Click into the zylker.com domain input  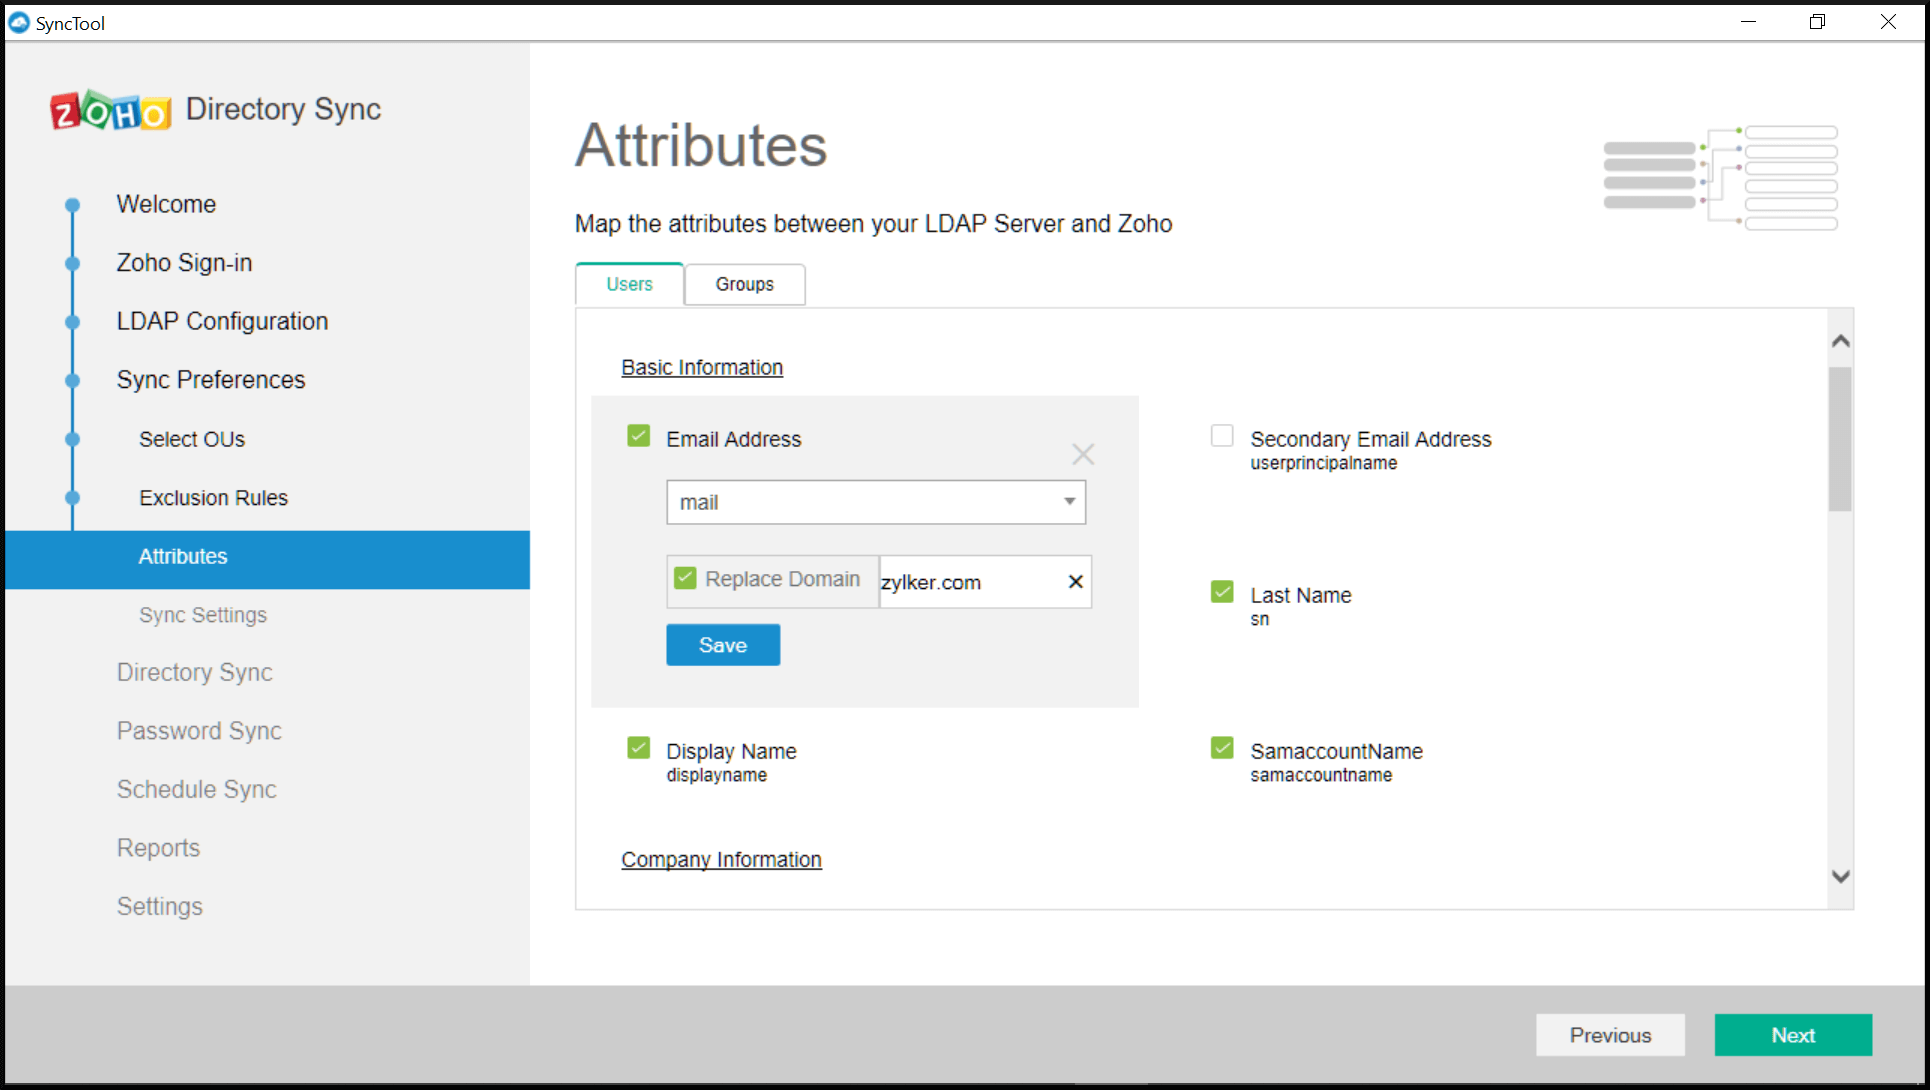[x=965, y=582]
